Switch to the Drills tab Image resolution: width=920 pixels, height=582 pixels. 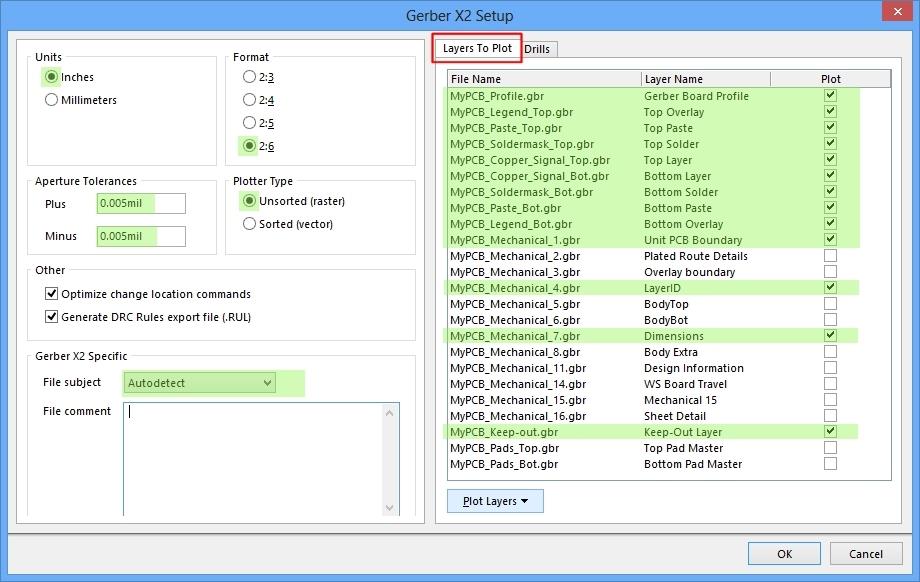point(537,48)
